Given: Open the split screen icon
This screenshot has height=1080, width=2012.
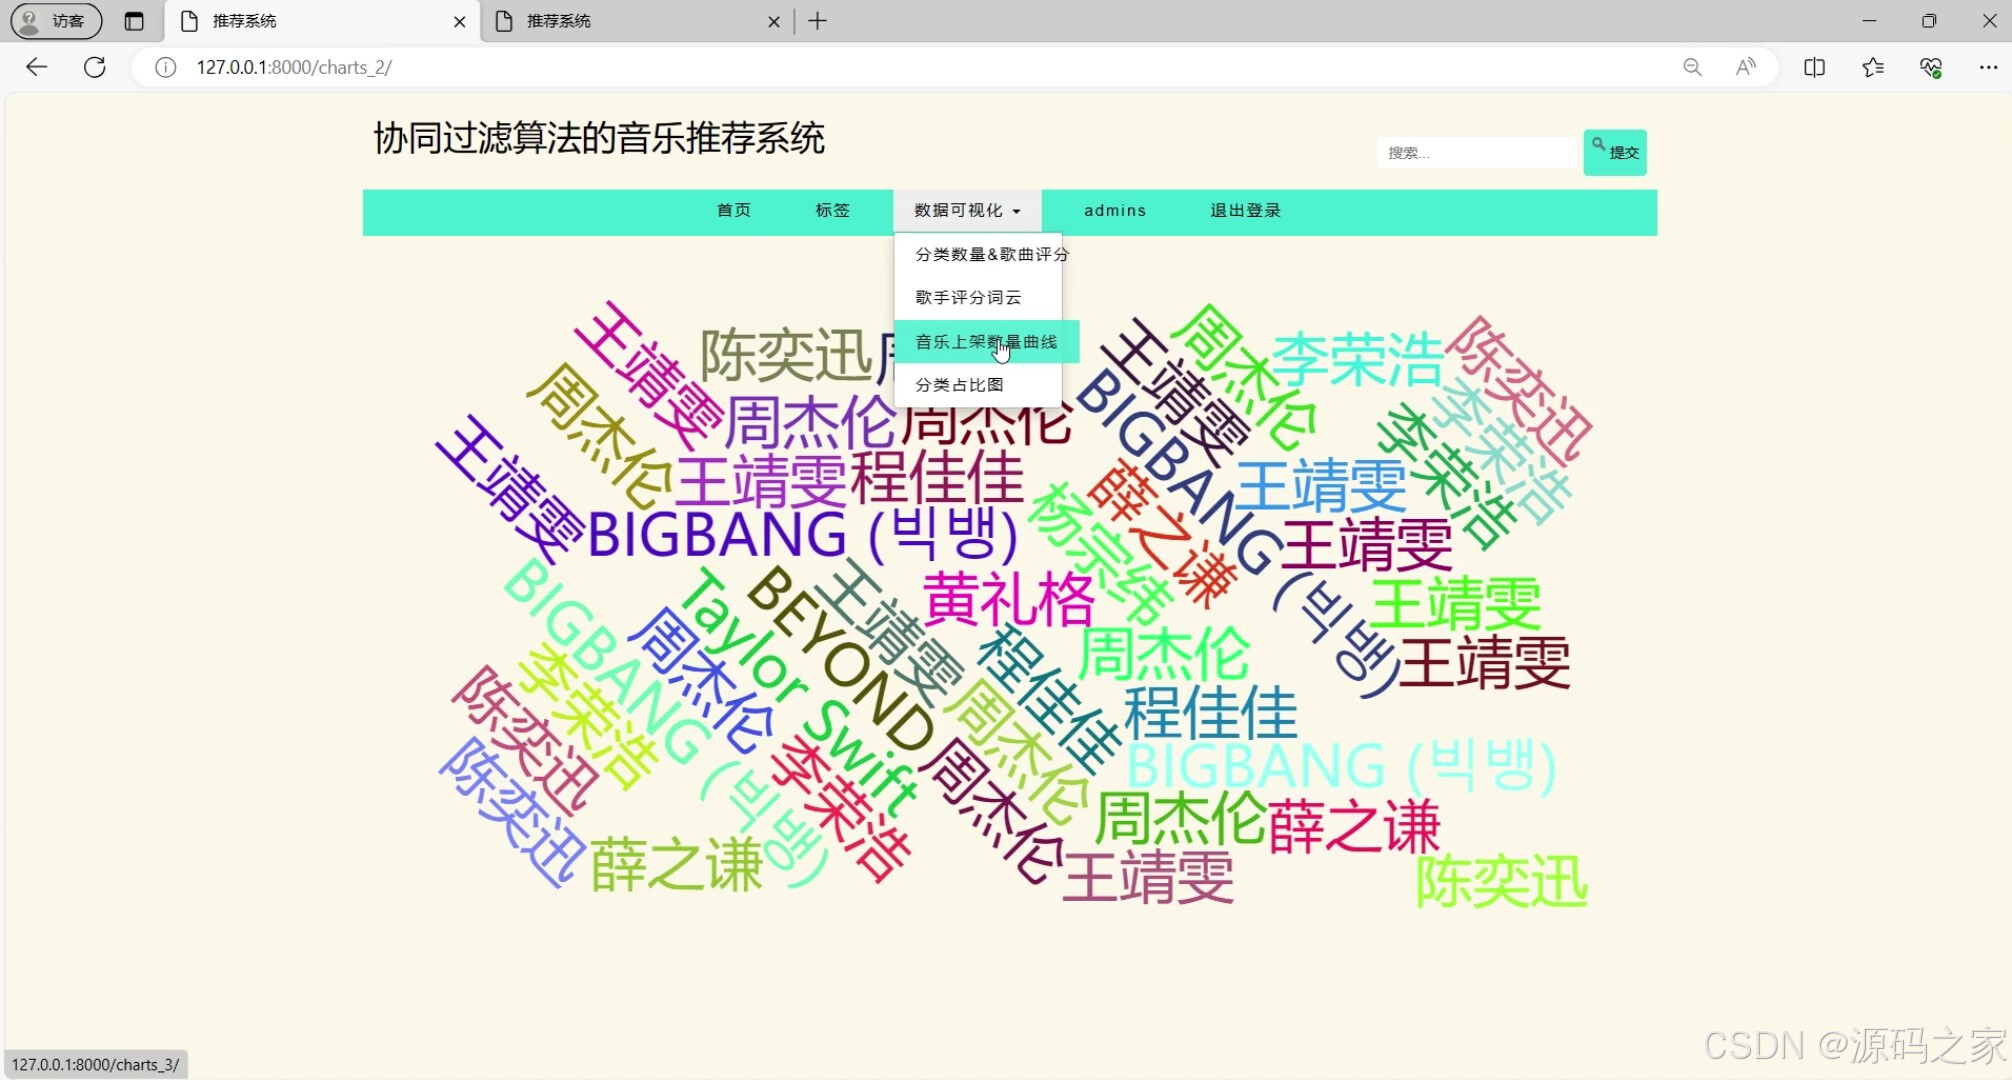Looking at the screenshot, I should point(1814,67).
